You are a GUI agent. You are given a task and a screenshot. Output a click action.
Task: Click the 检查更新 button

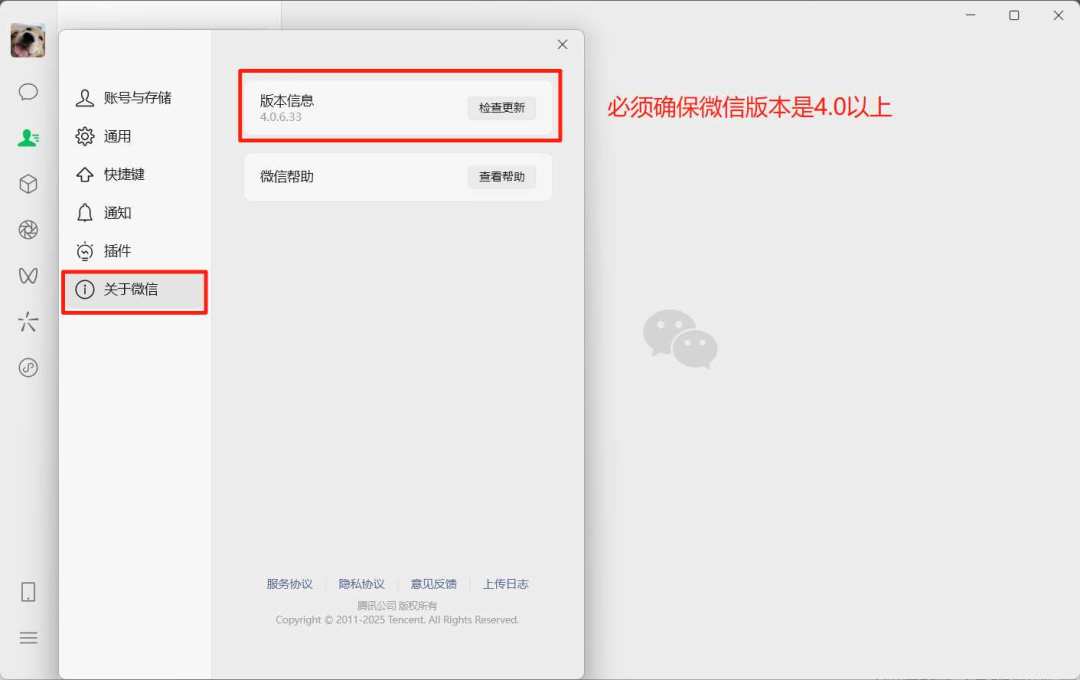[x=501, y=107]
